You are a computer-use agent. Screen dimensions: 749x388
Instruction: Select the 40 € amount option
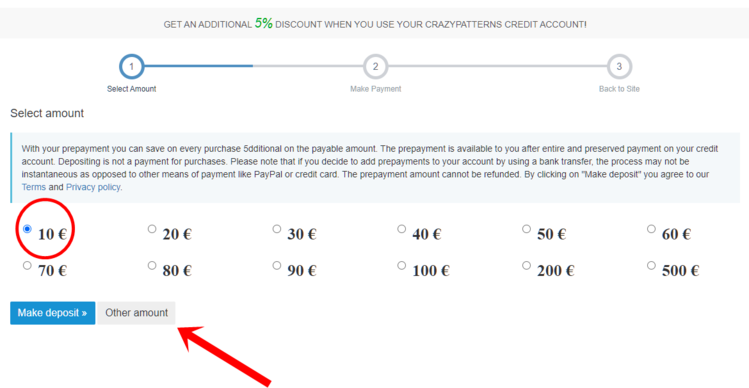[x=401, y=229]
